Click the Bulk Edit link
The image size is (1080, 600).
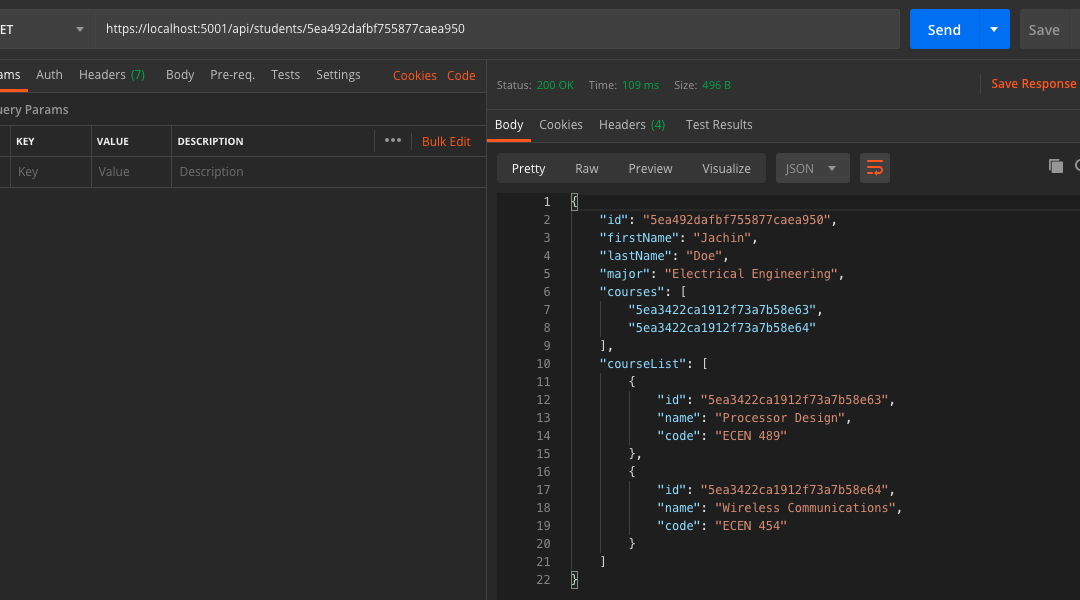pos(446,141)
